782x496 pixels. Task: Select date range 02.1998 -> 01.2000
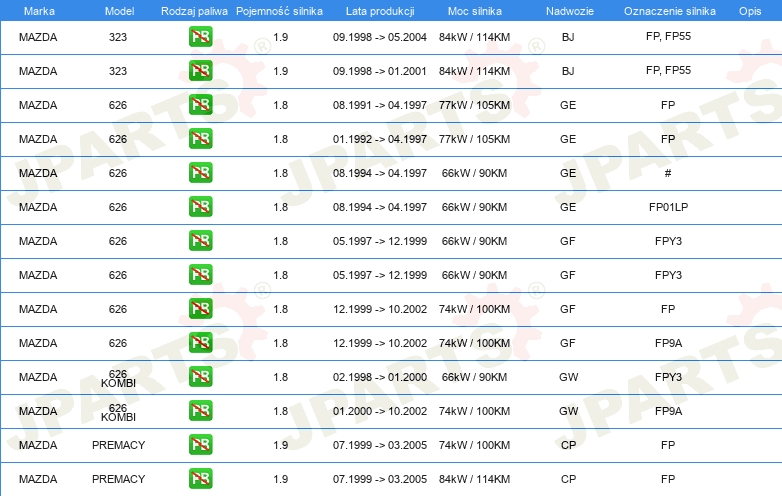pyautogui.click(x=380, y=377)
